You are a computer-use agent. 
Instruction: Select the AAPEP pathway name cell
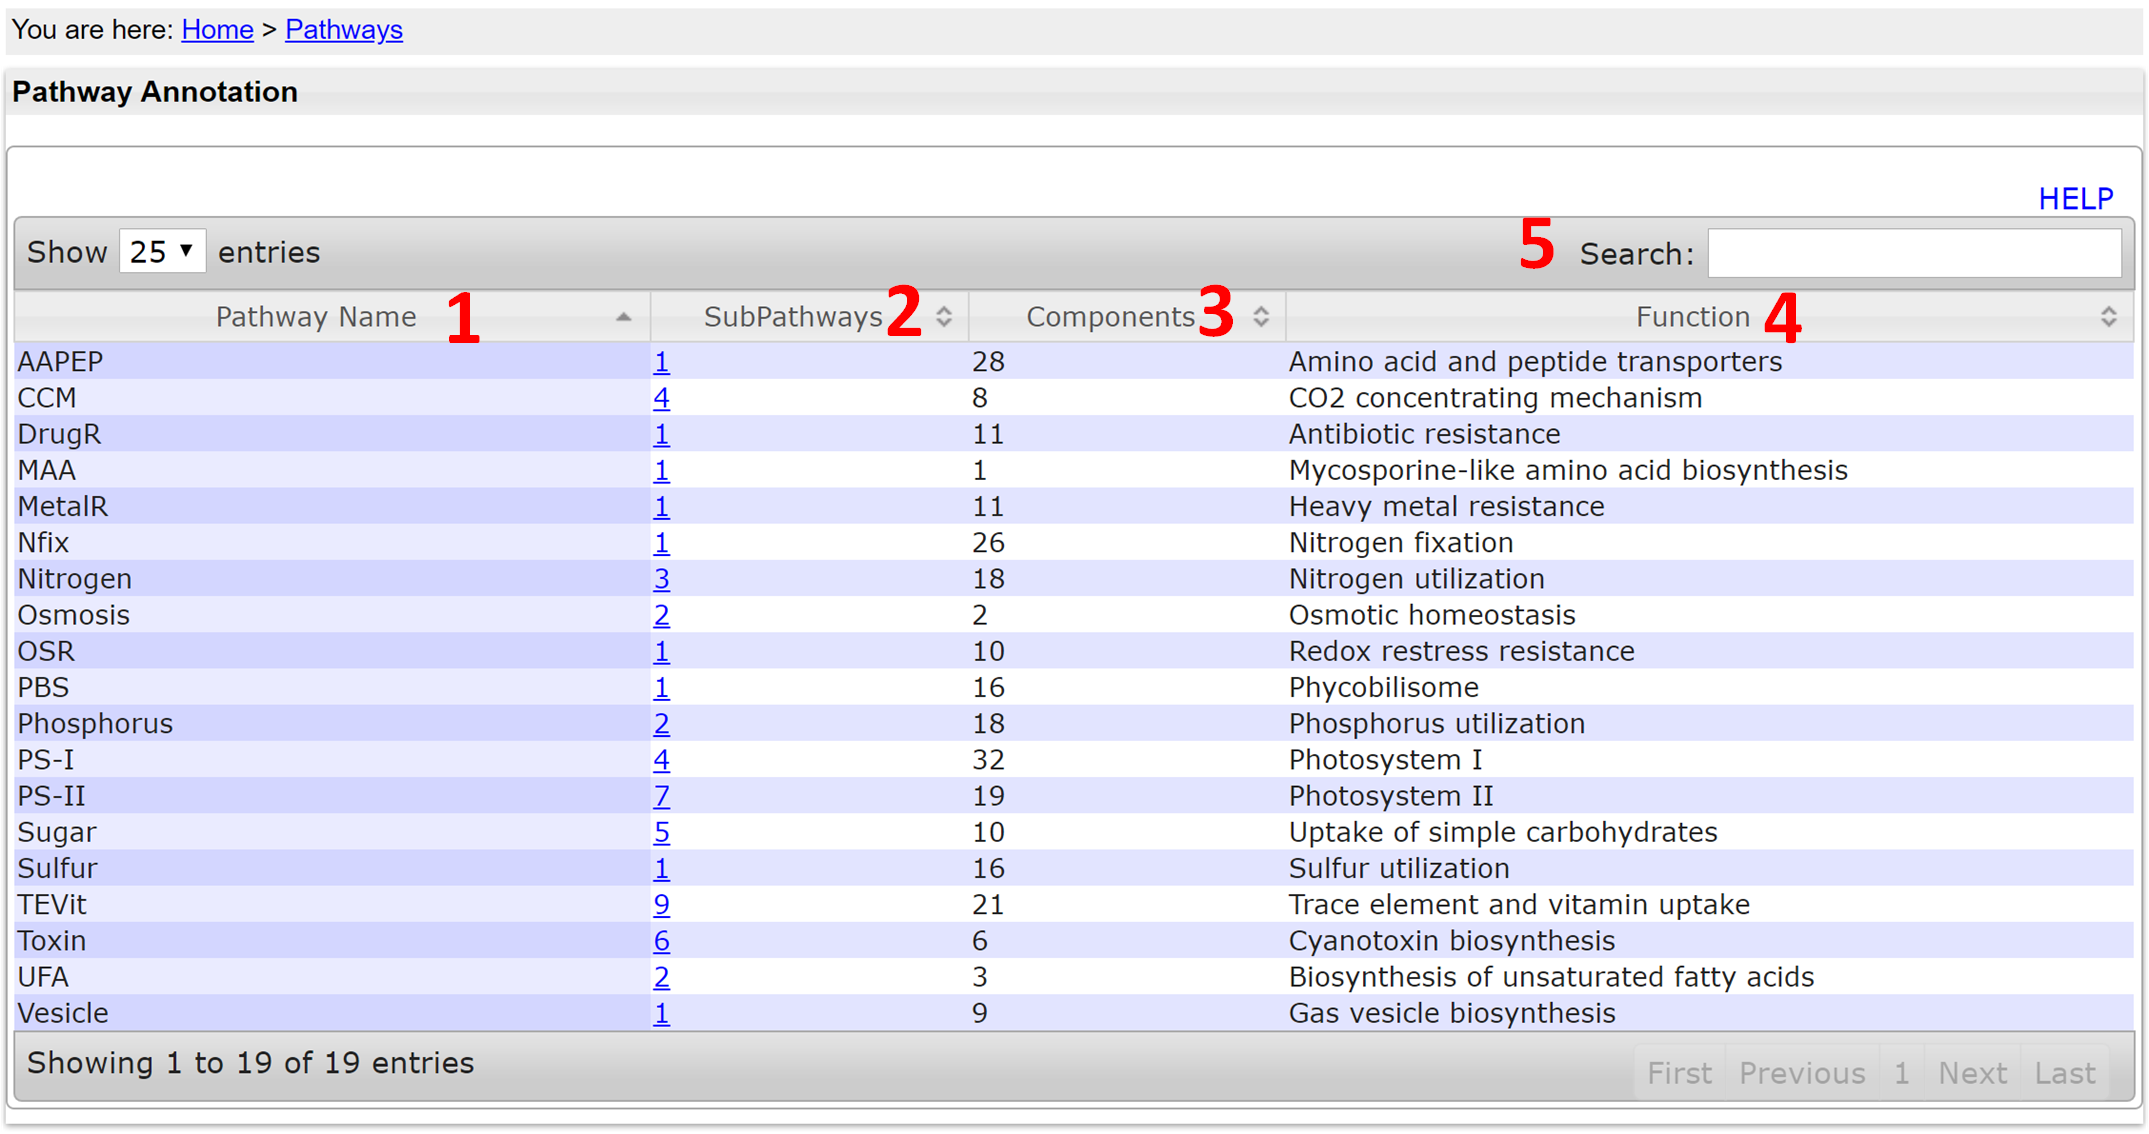click(x=332, y=362)
